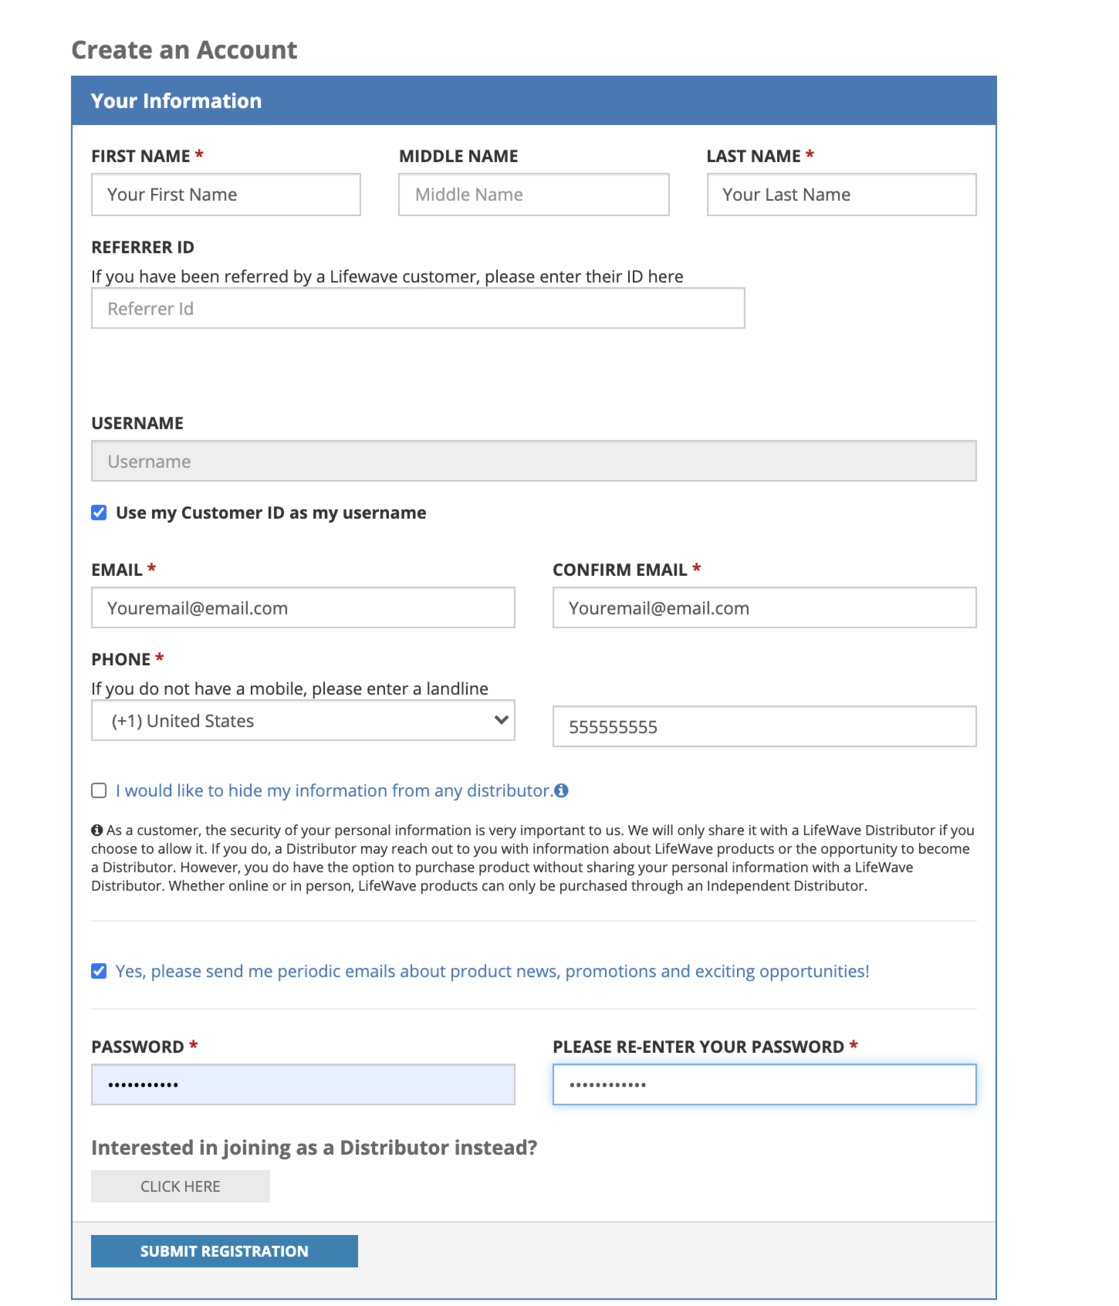
Task: Click the info icon beside hide information text
Action: pos(562,791)
